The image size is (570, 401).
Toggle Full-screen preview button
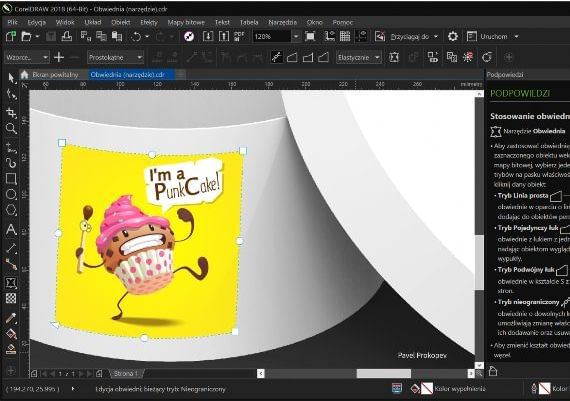tap(310, 36)
